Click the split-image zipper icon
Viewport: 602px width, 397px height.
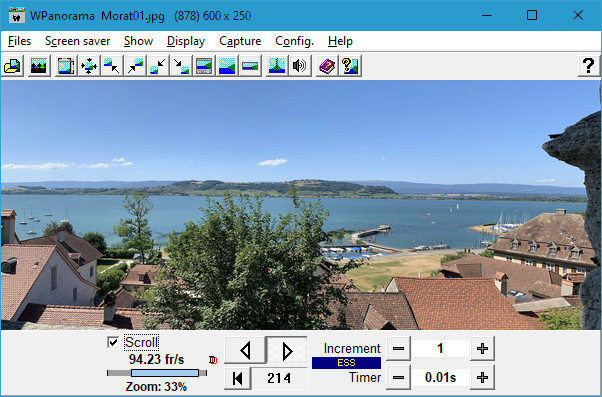[277, 66]
